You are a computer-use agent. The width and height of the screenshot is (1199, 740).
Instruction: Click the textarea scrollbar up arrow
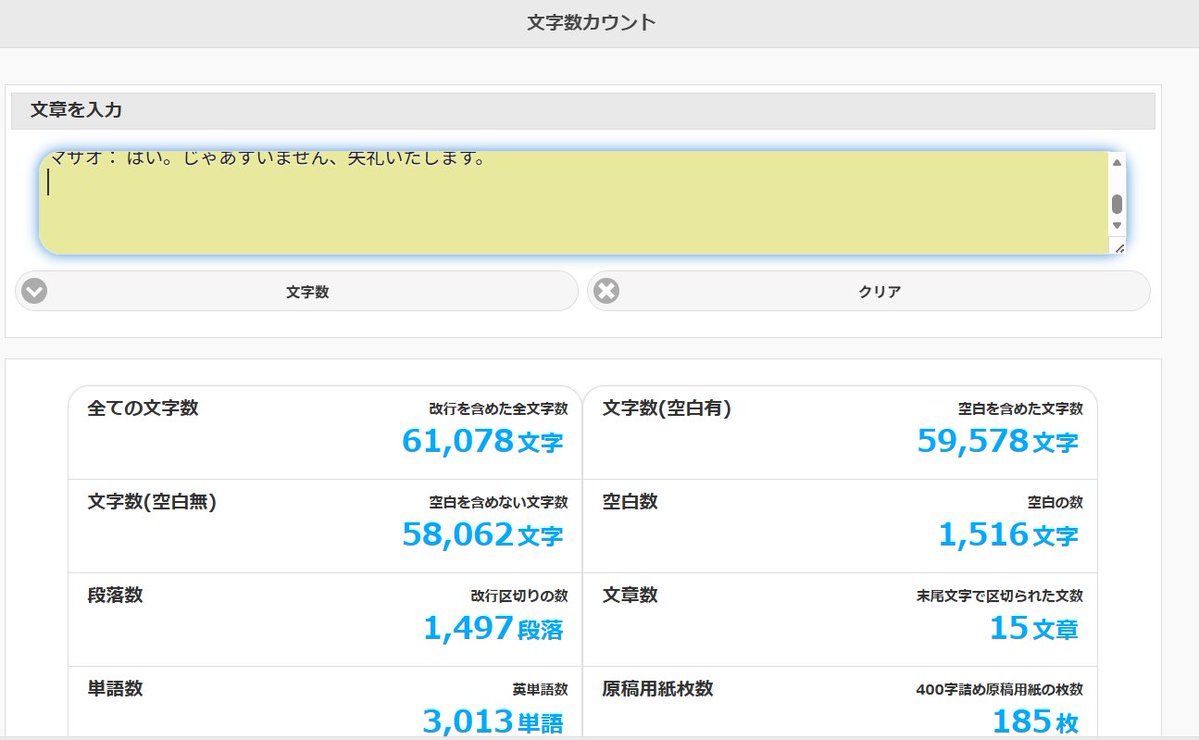point(1117,162)
